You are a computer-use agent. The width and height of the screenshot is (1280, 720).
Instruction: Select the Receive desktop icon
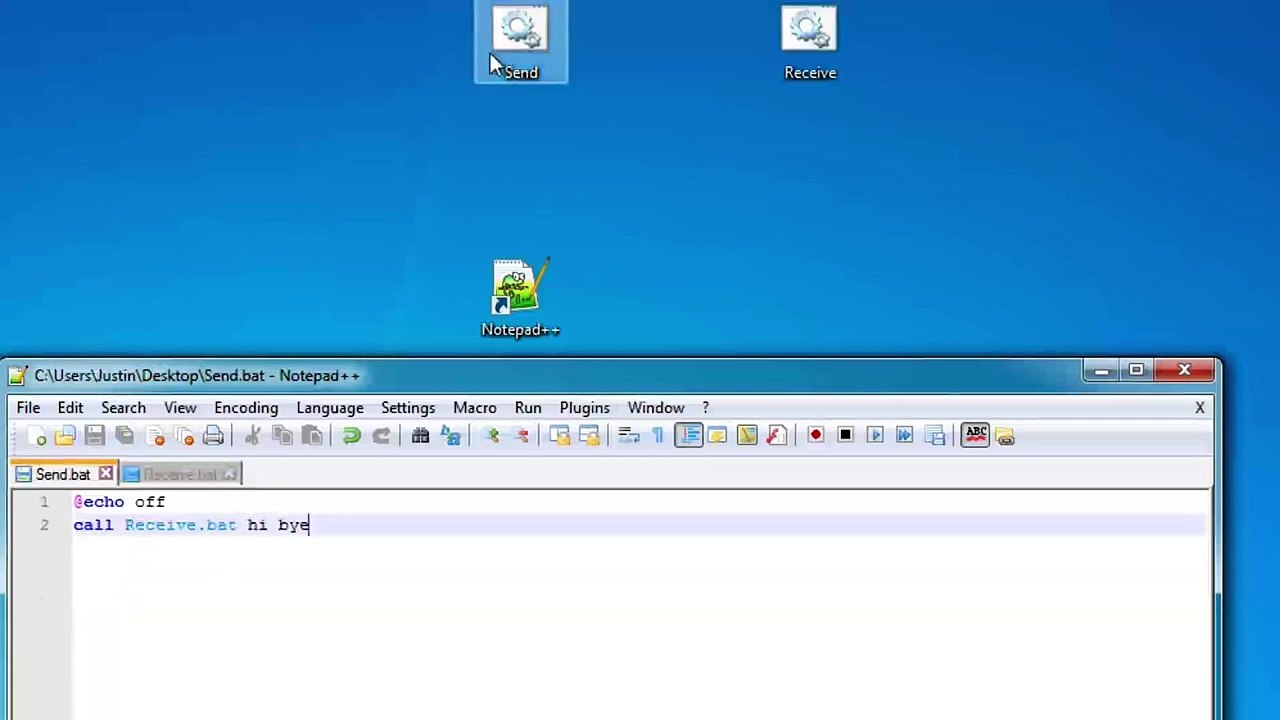[x=810, y=43]
